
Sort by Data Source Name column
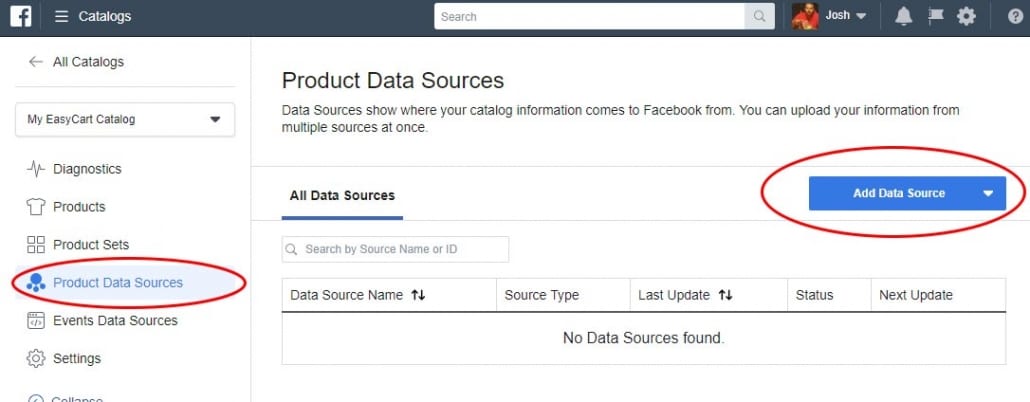418,295
